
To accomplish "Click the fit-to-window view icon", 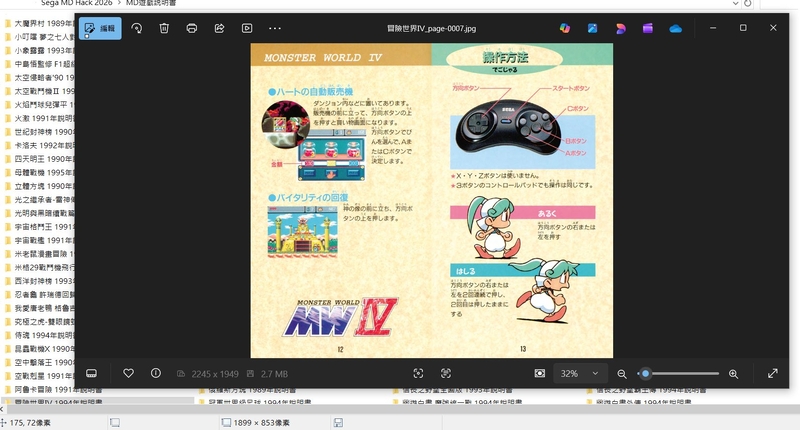I will click(x=540, y=373).
